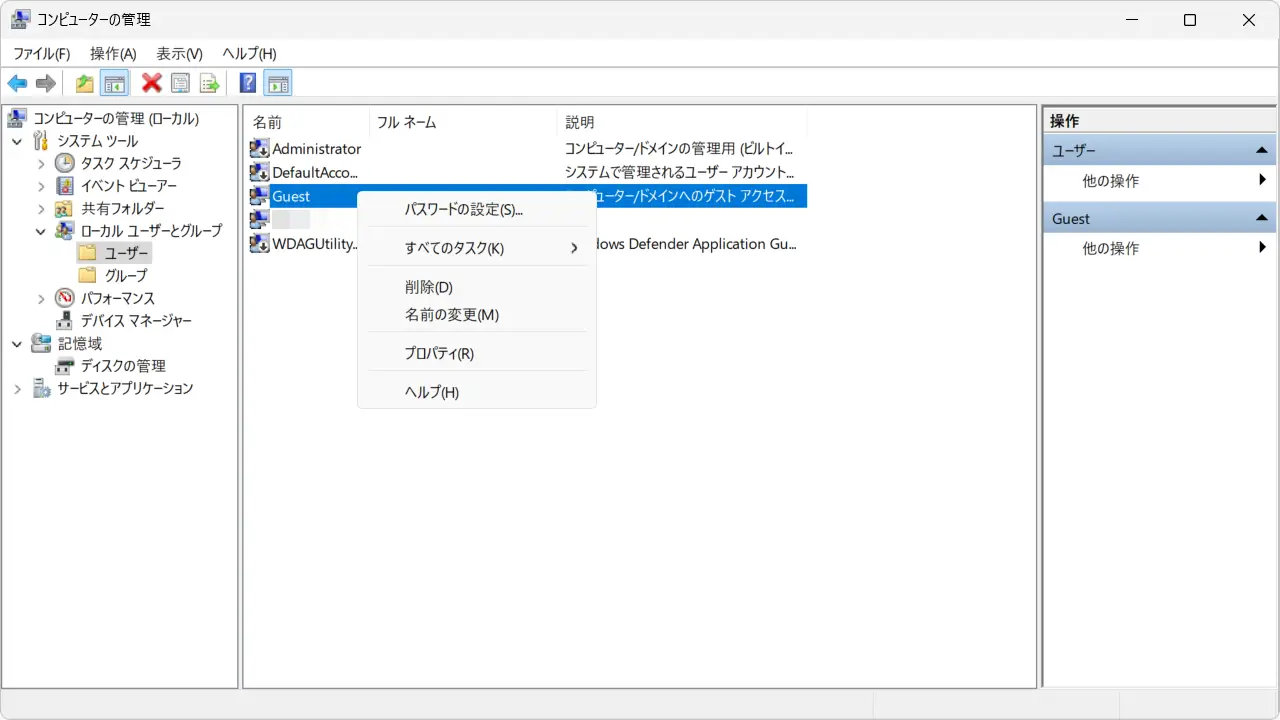The height and width of the screenshot is (720, 1280).
Task: Select the デバイス マネージャー label in tree
Action: 136,321
